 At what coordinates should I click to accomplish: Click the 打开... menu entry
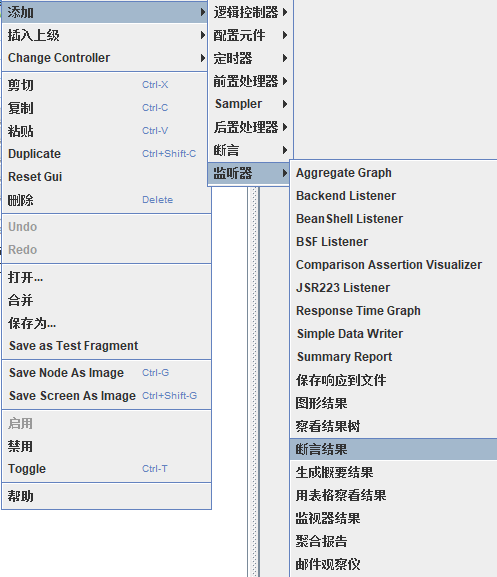[106, 277]
